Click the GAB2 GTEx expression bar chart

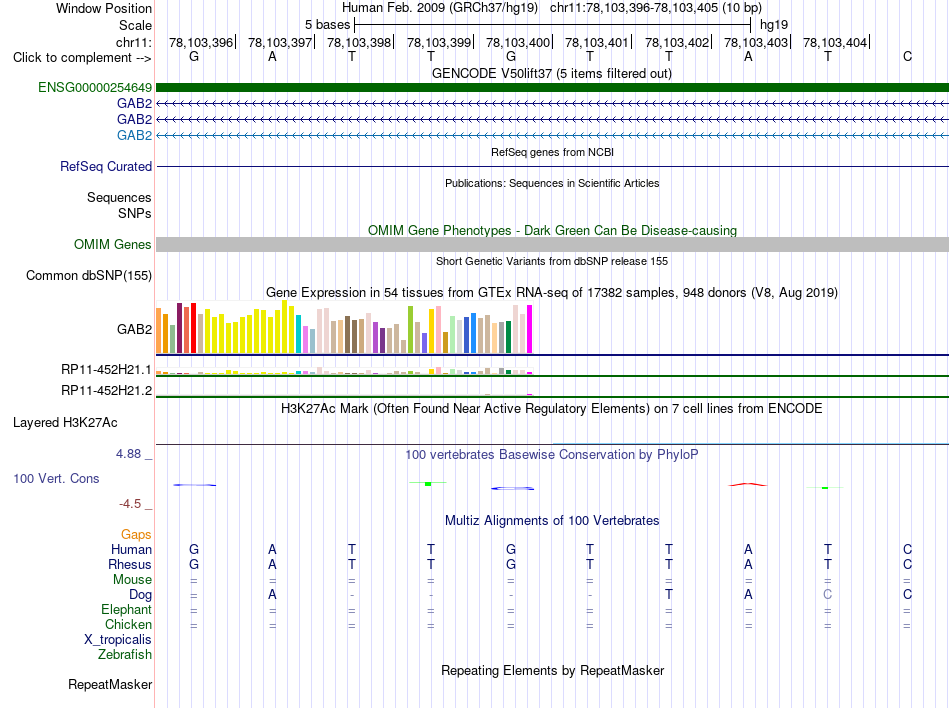pos(344,327)
